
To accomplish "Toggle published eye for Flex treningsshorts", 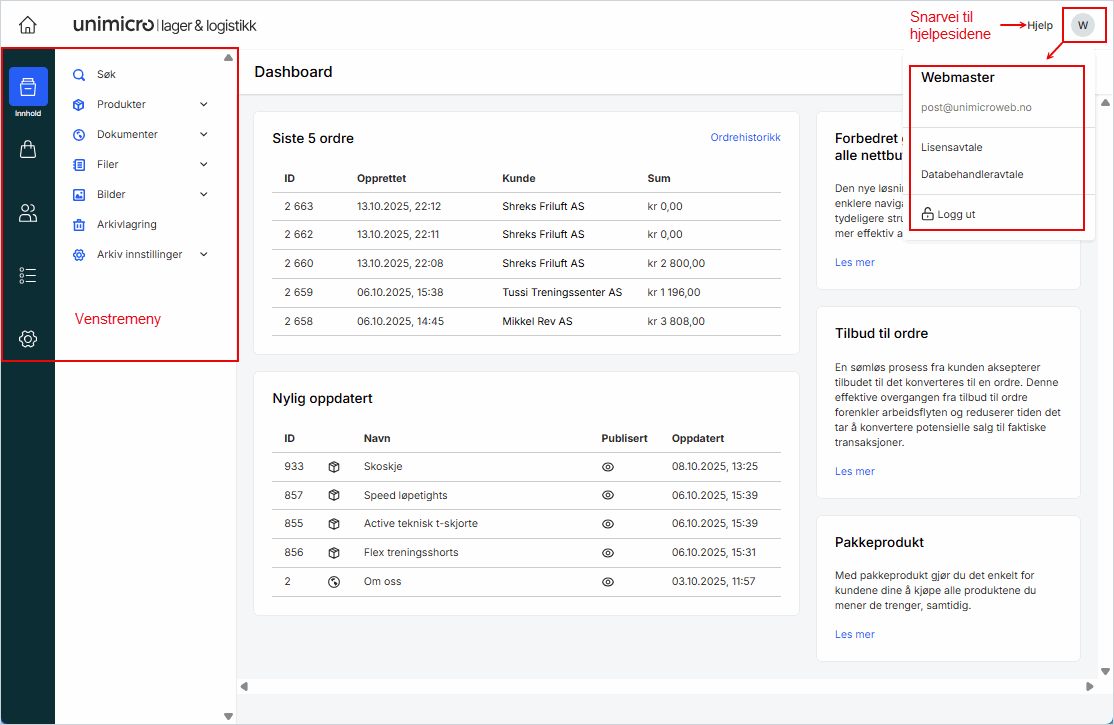I will point(607,553).
